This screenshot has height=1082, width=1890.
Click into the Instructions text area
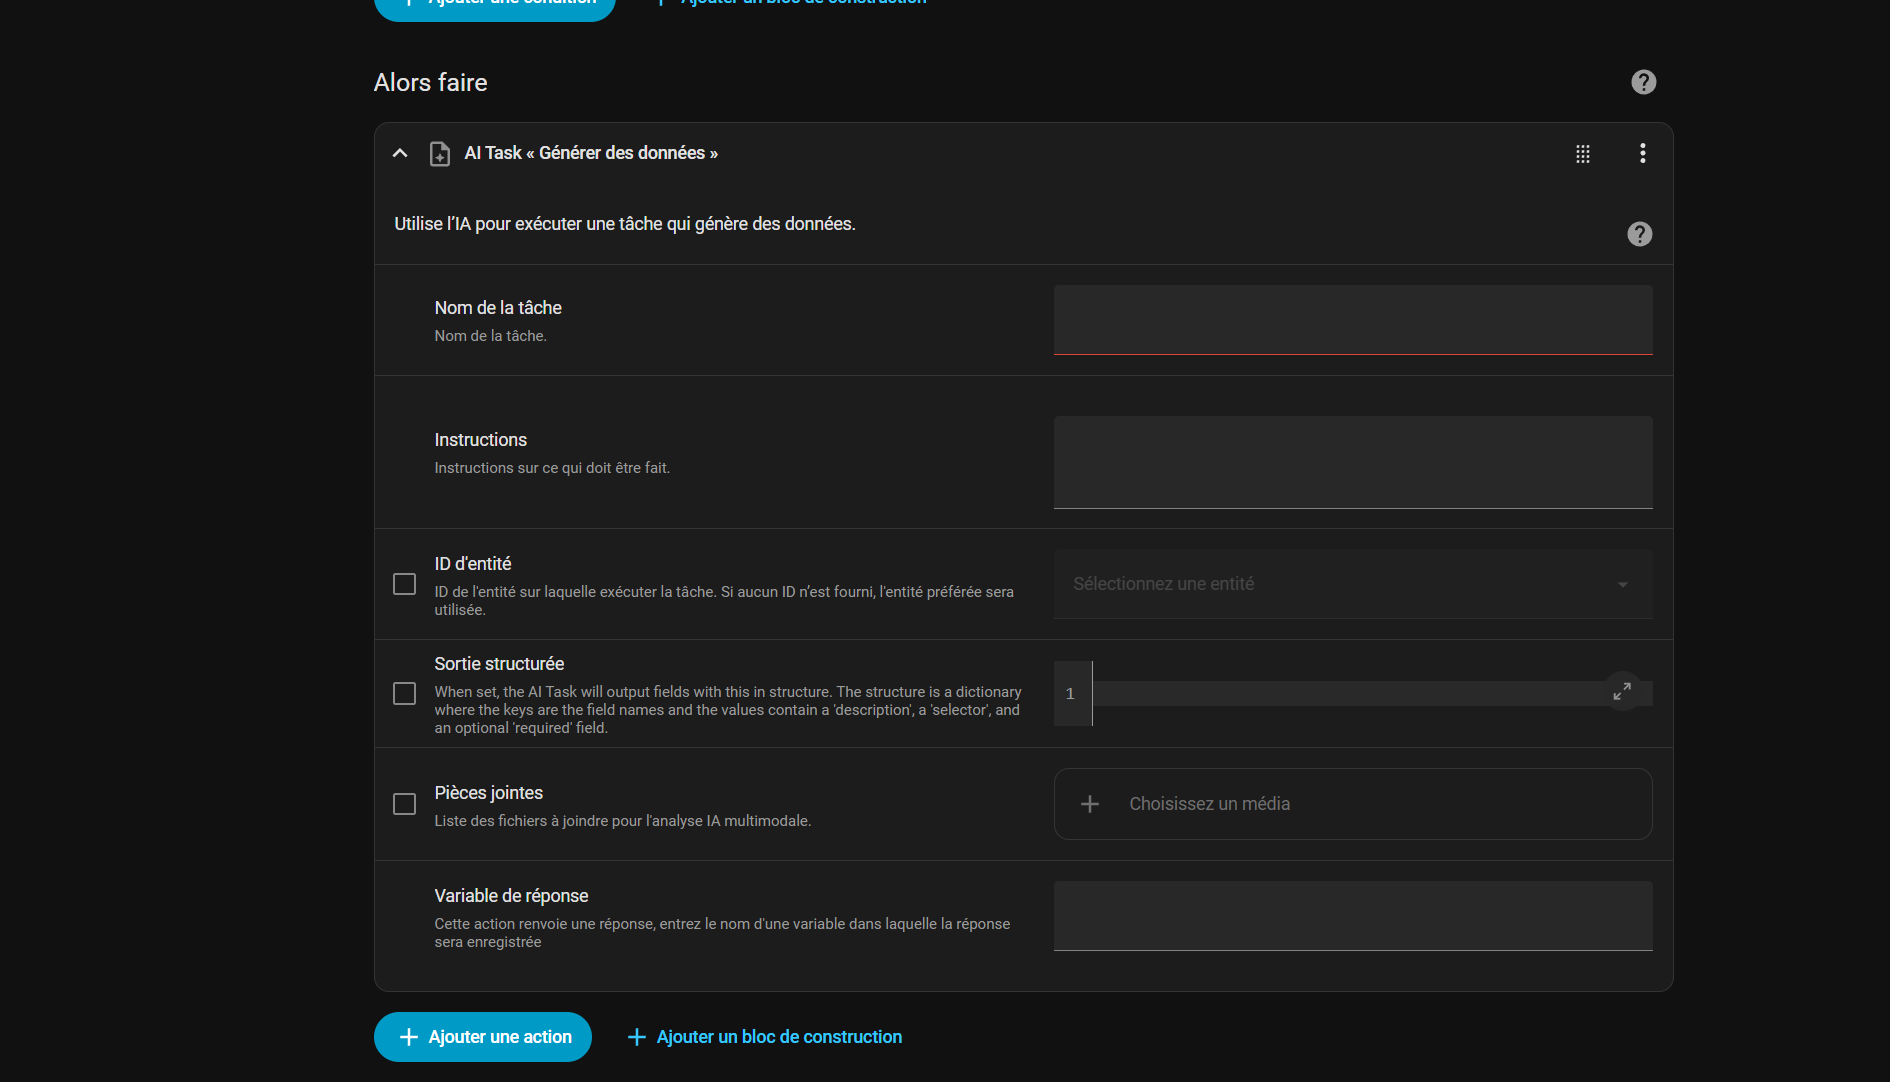(1352, 462)
